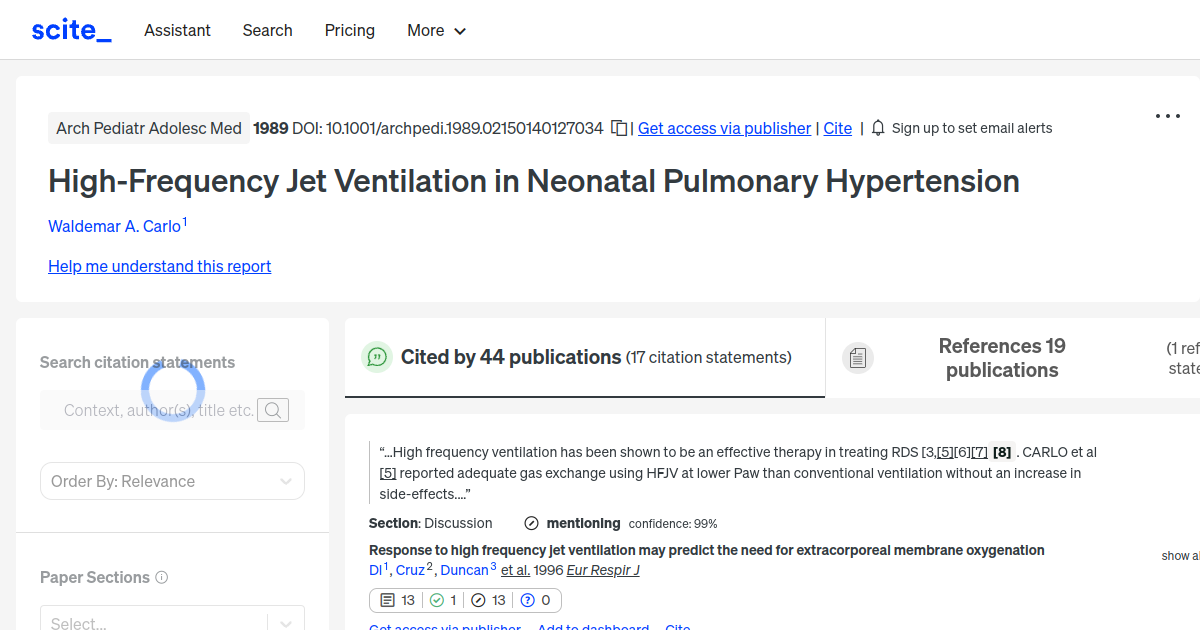Click the search magnifier in citation search

[x=273, y=410]
